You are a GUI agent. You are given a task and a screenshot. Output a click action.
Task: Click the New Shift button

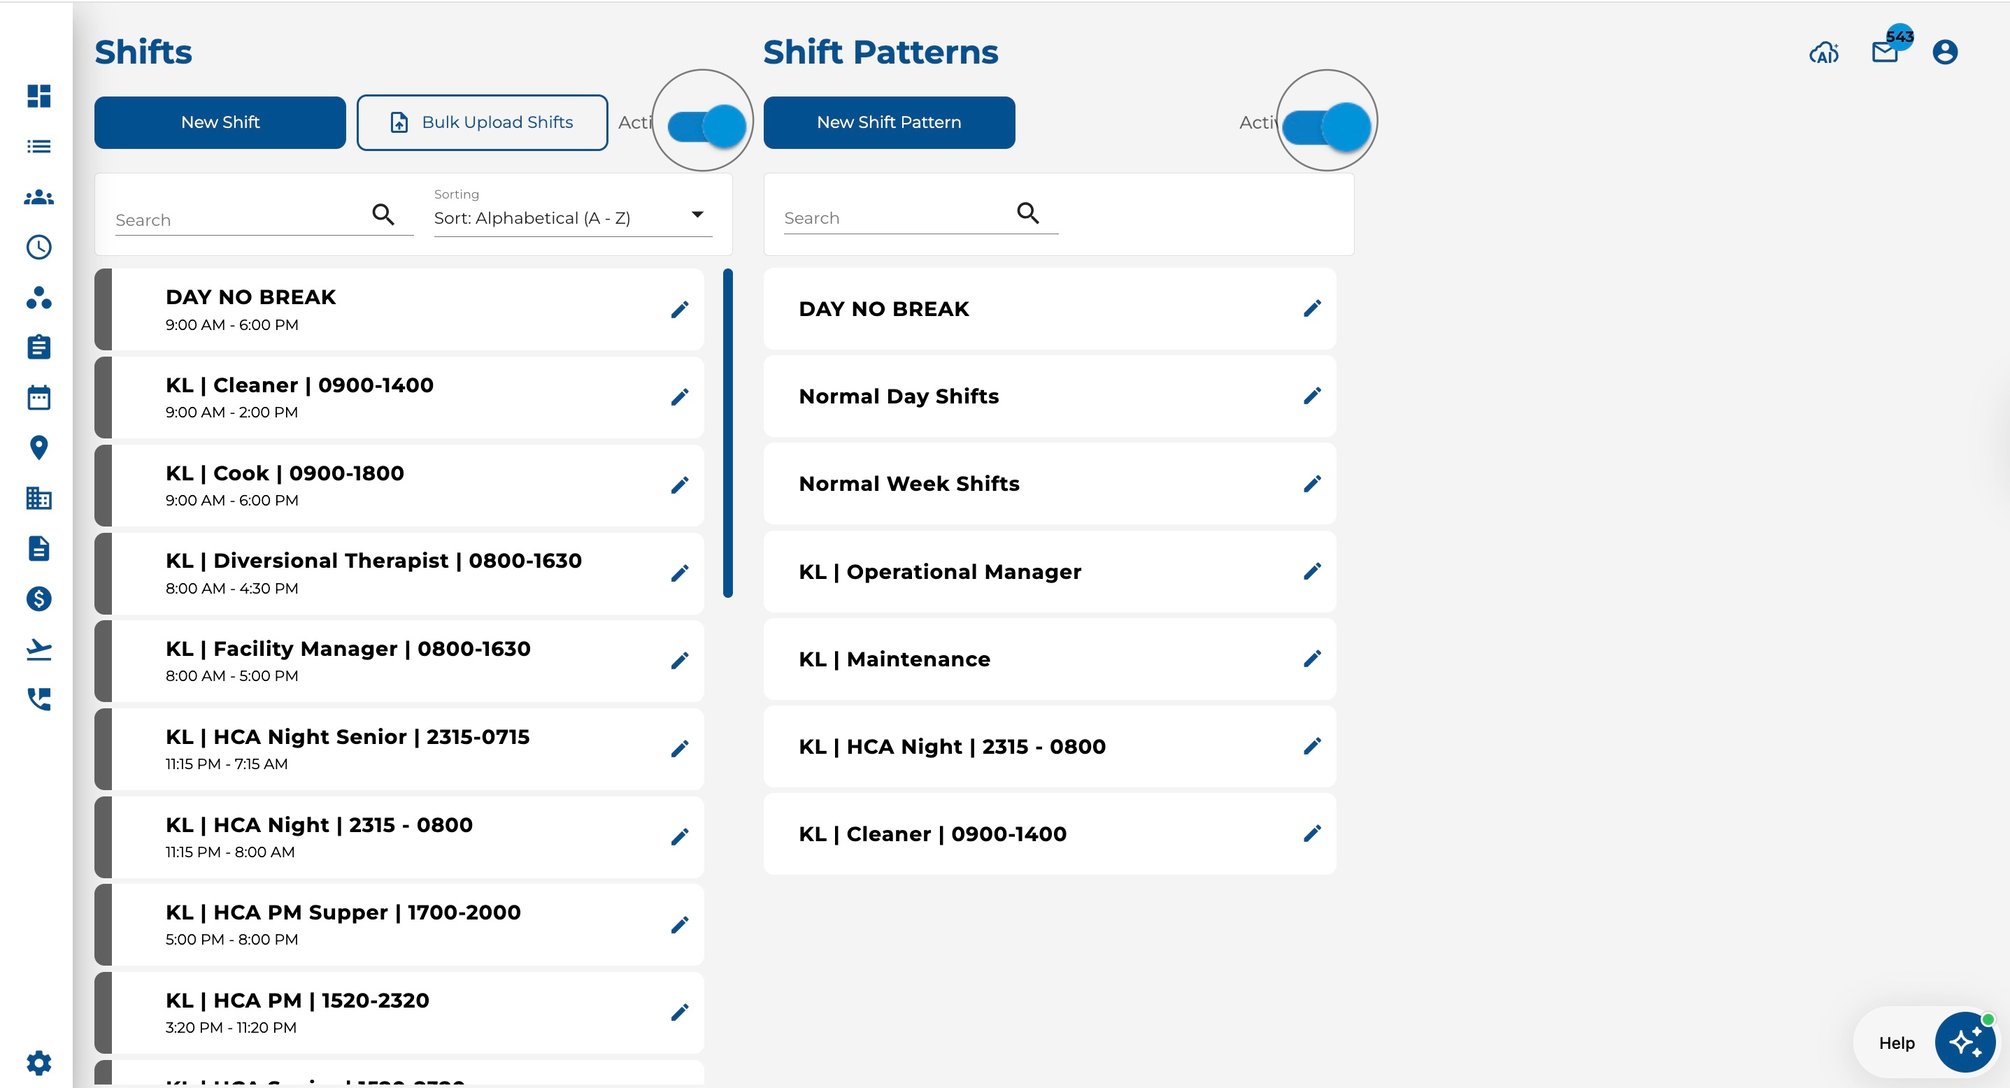220,122
